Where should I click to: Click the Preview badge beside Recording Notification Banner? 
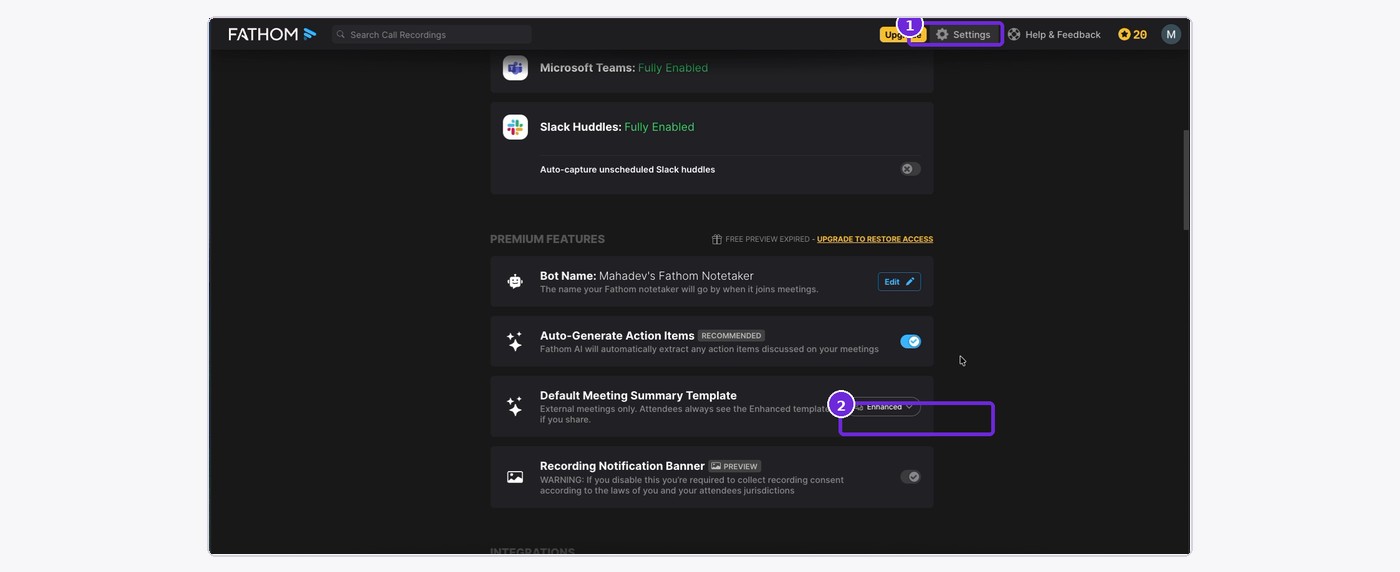tap(735, 466)
